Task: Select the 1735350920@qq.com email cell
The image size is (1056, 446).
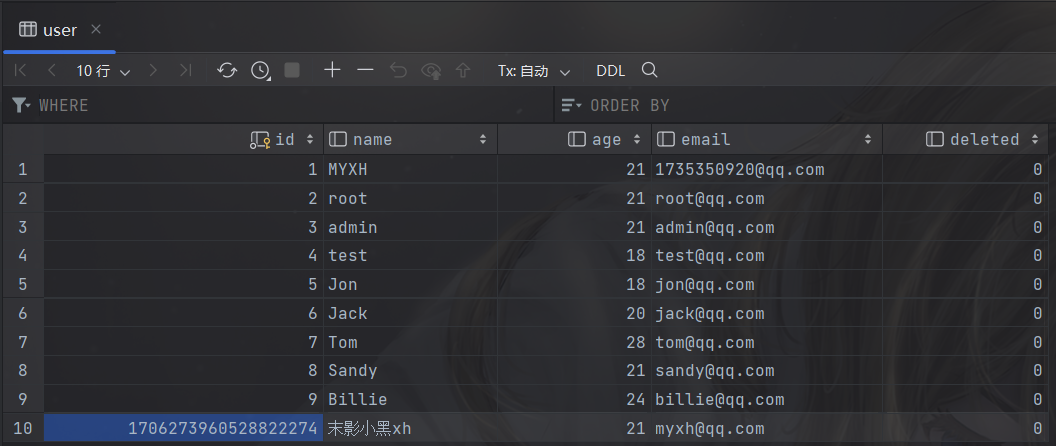Action: [x=766, y=169]
